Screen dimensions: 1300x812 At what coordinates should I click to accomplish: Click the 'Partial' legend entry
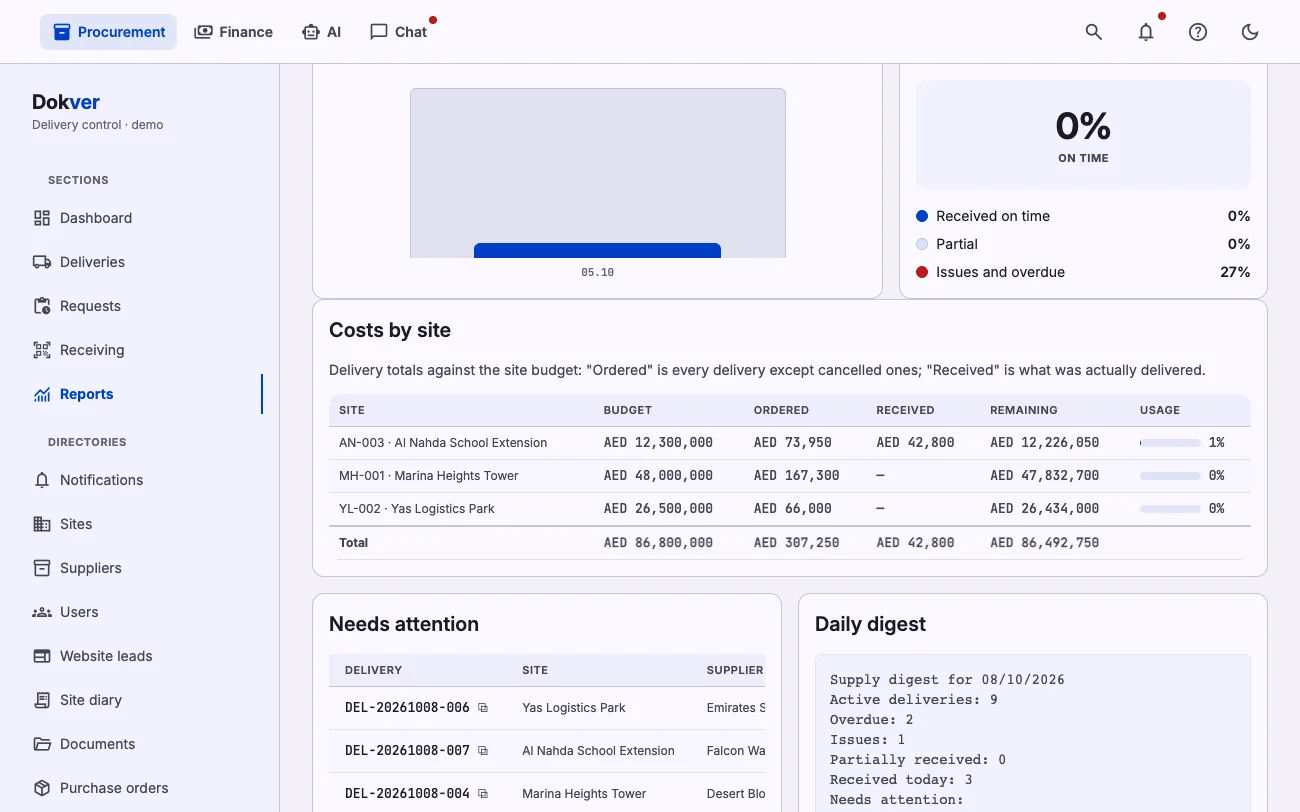point(1083,244)
